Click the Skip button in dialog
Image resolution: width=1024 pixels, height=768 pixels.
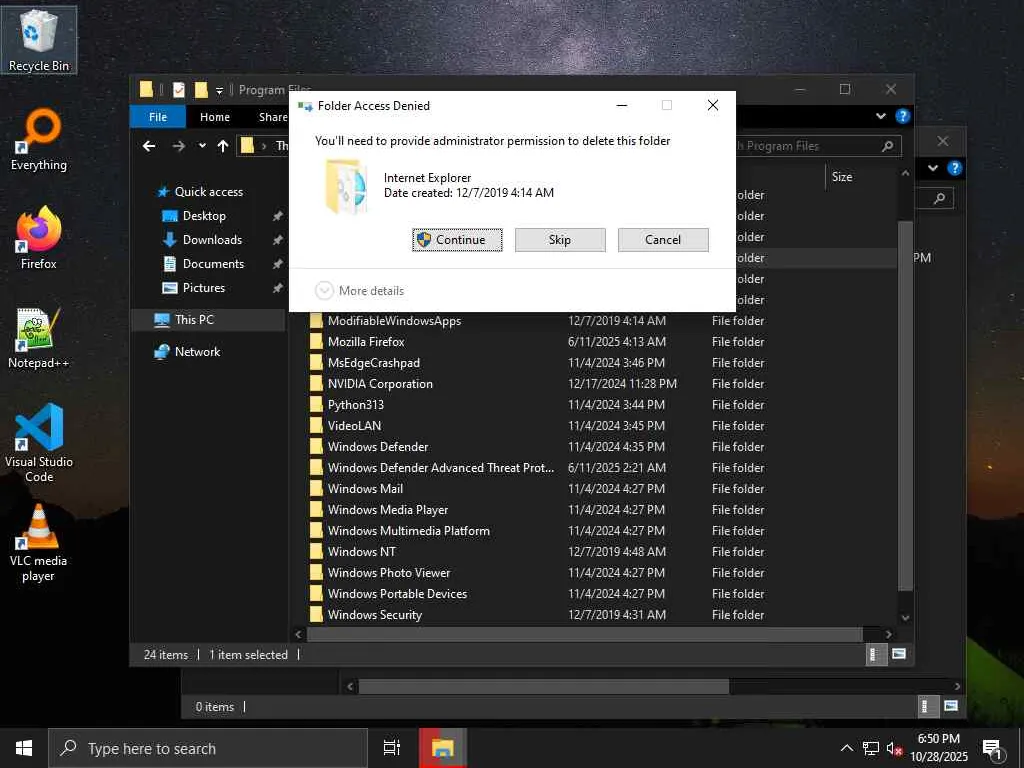(560, 240)
